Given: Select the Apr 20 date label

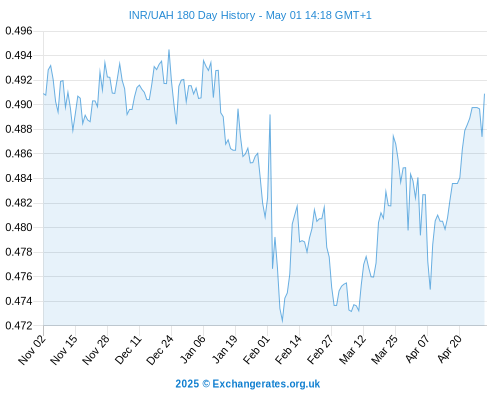Looking at the screenshot, I should [x=449, y=349].
